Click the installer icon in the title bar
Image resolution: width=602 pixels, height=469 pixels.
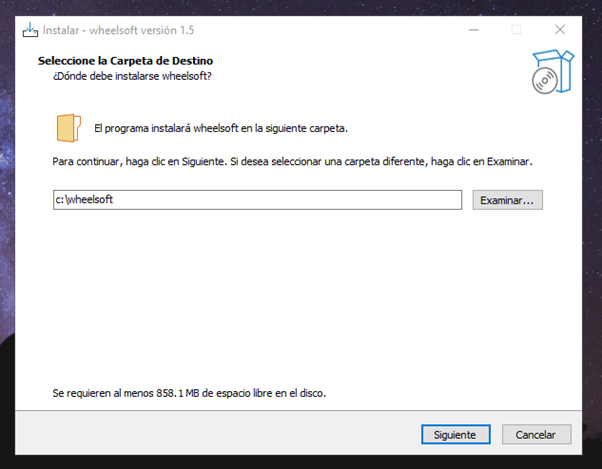coord(30,29)
